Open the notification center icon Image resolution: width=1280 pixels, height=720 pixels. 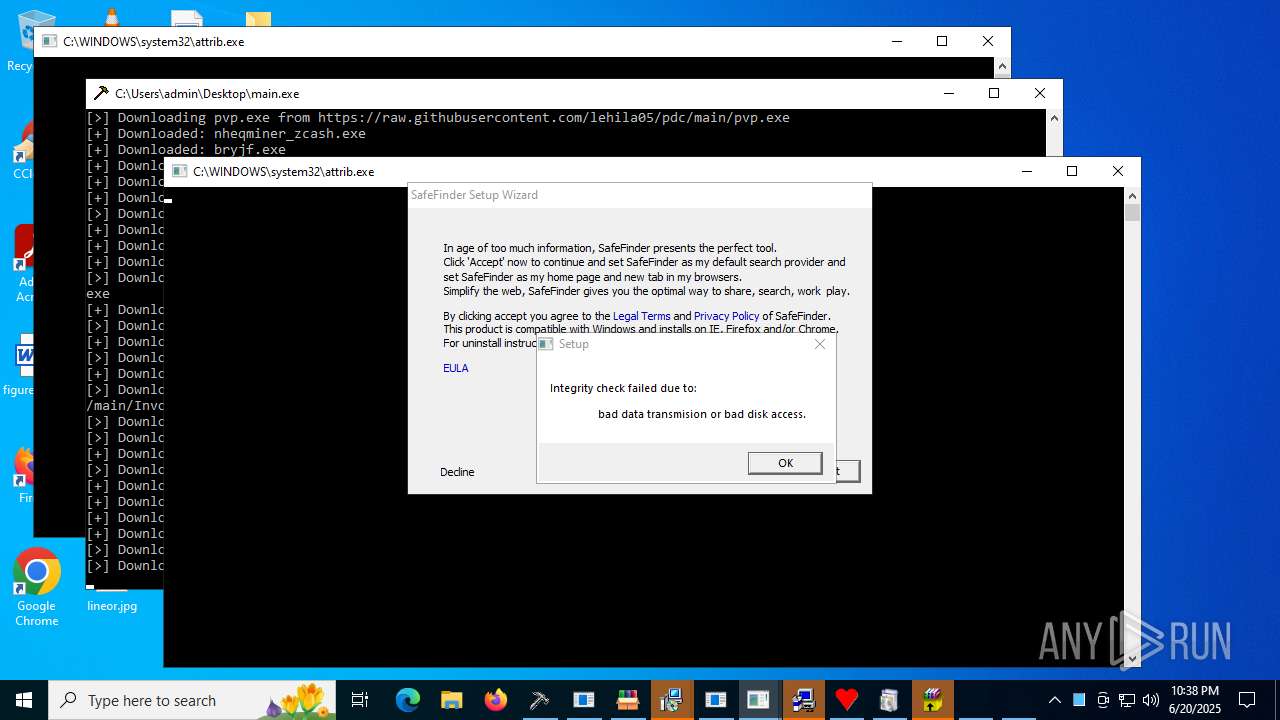(x=1247, y=700)
